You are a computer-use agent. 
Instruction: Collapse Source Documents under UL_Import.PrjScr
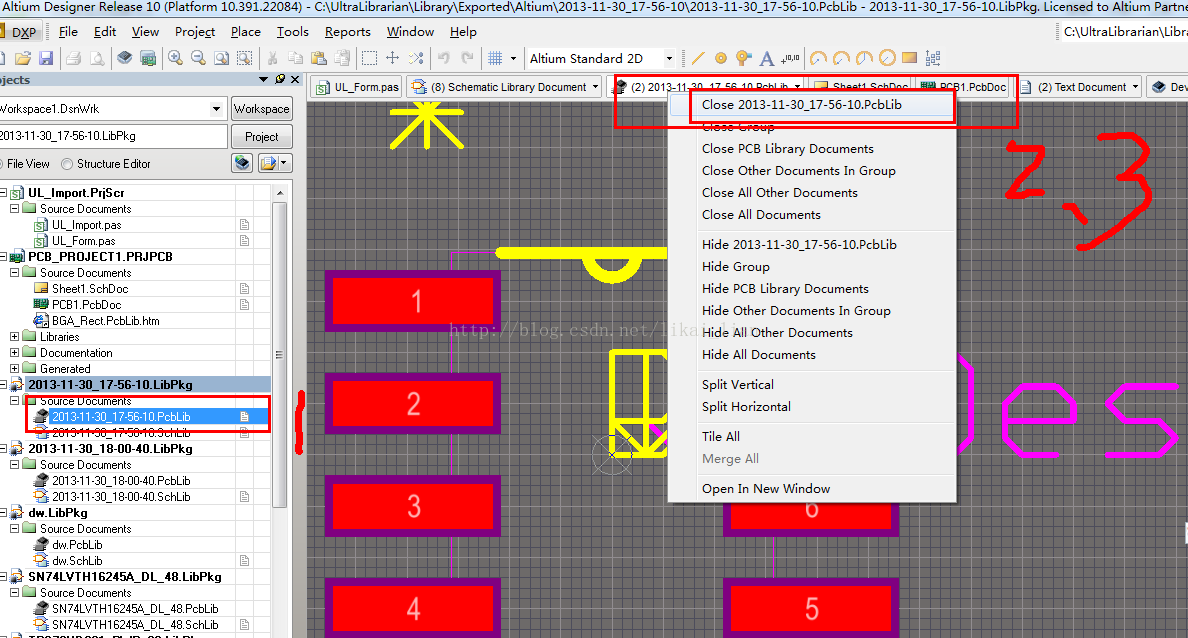click(x=14, y=208)
